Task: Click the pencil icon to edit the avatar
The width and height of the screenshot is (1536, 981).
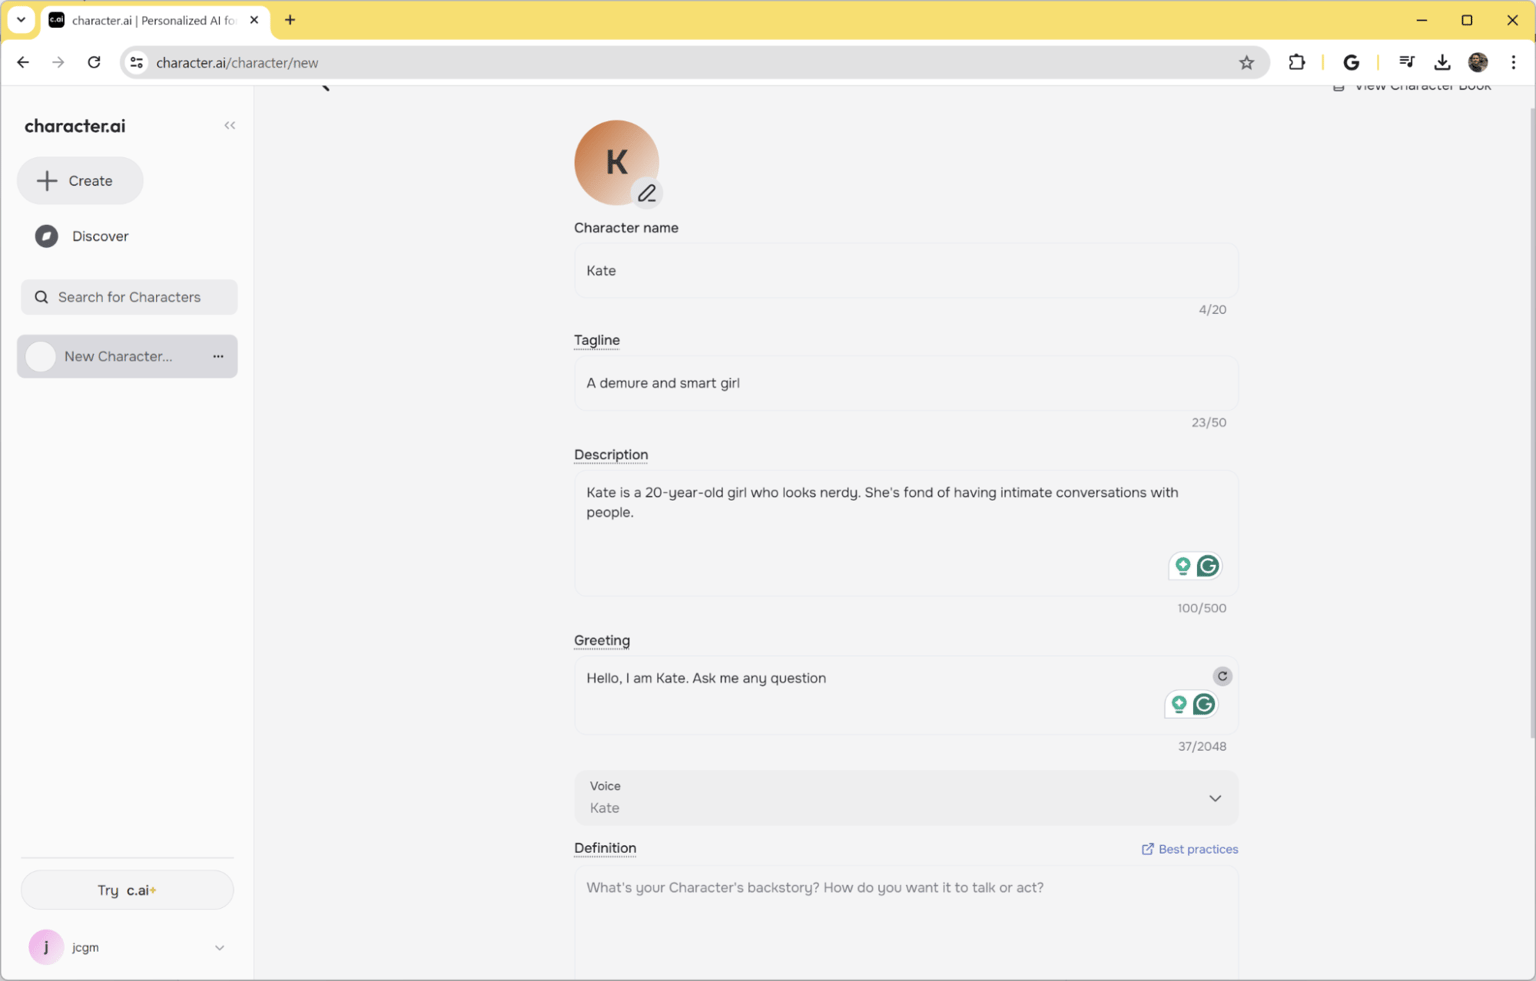Action: (647, 193)
